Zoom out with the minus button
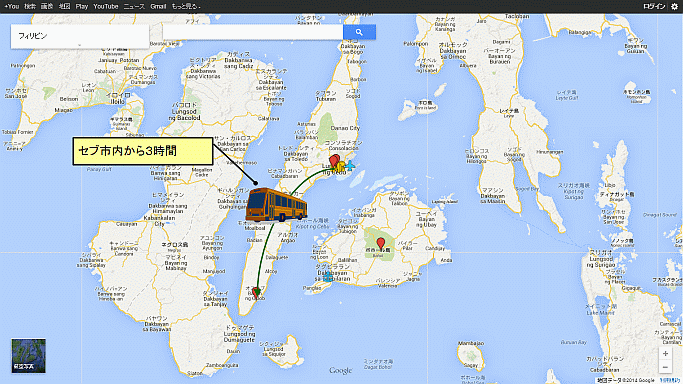This screenshot has width=683, height=384. tap(665, 367)
